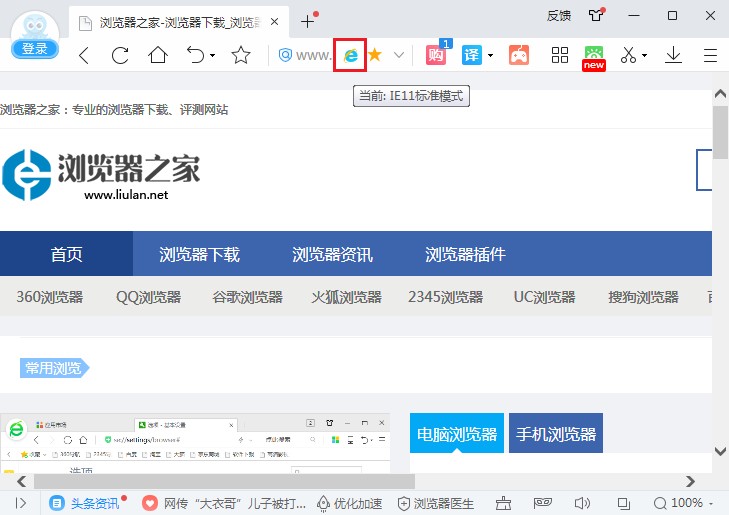Screen dimensions: 729x515
Task: Select the 首页 navigation tab
Action: point(66,254)
